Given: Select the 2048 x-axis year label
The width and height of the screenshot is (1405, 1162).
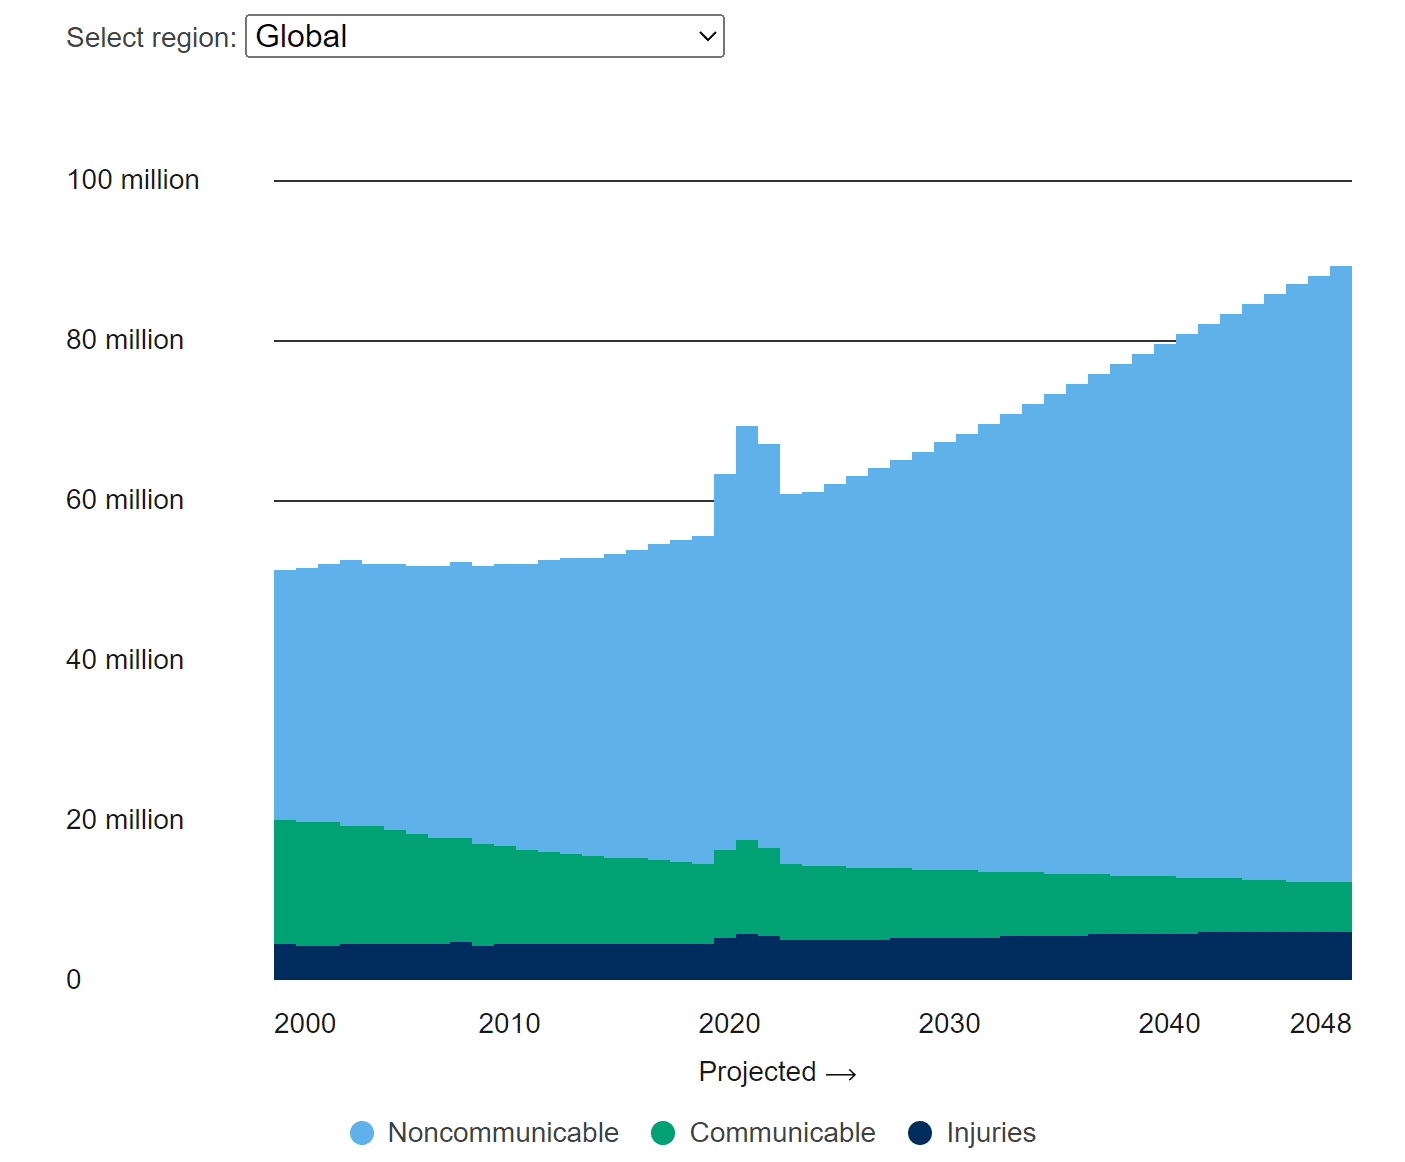Looking at the screenshot, I should click(x=1320, y=1024).
